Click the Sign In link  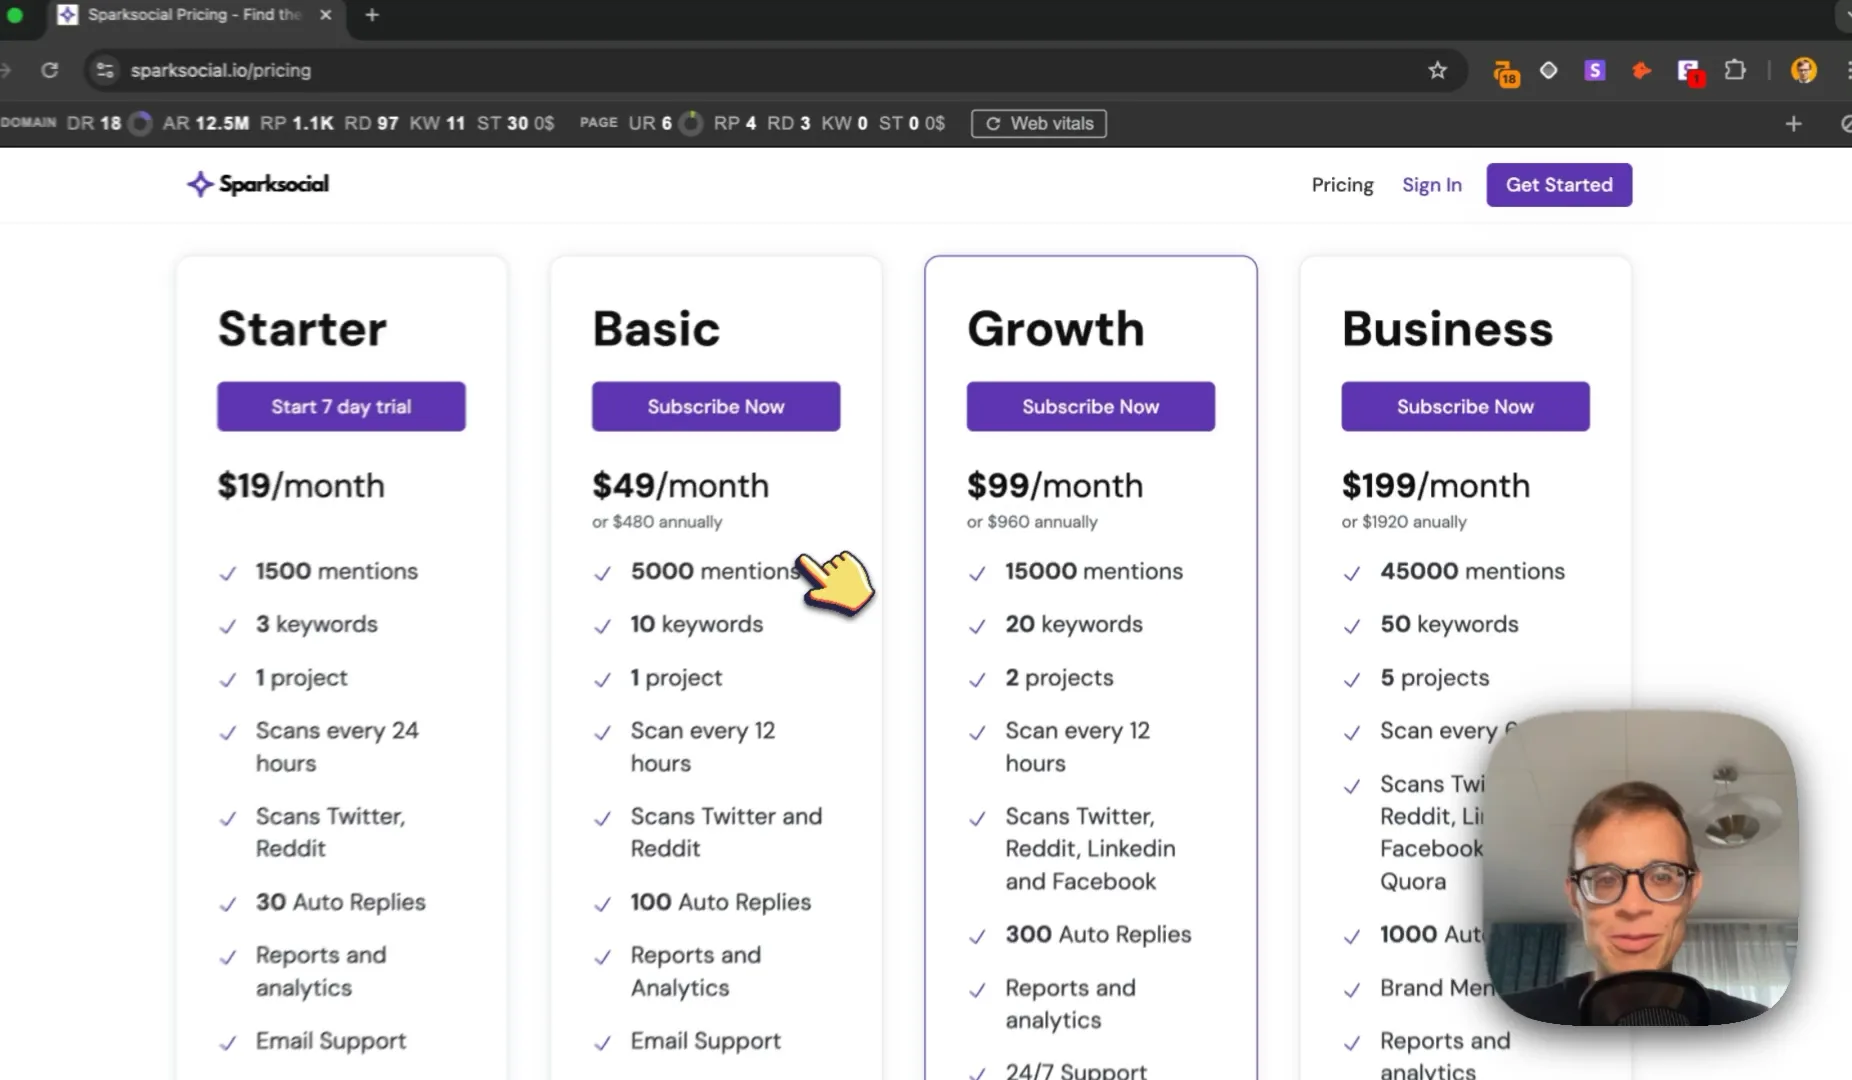pos(1431,185)
